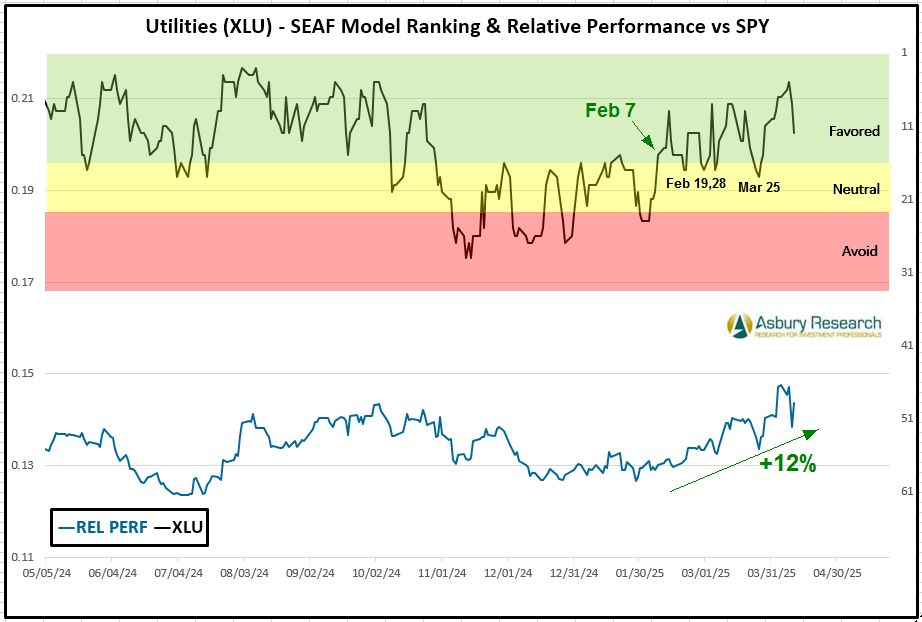Click the +12% performance label
The image size is (922, 622).
787,464
